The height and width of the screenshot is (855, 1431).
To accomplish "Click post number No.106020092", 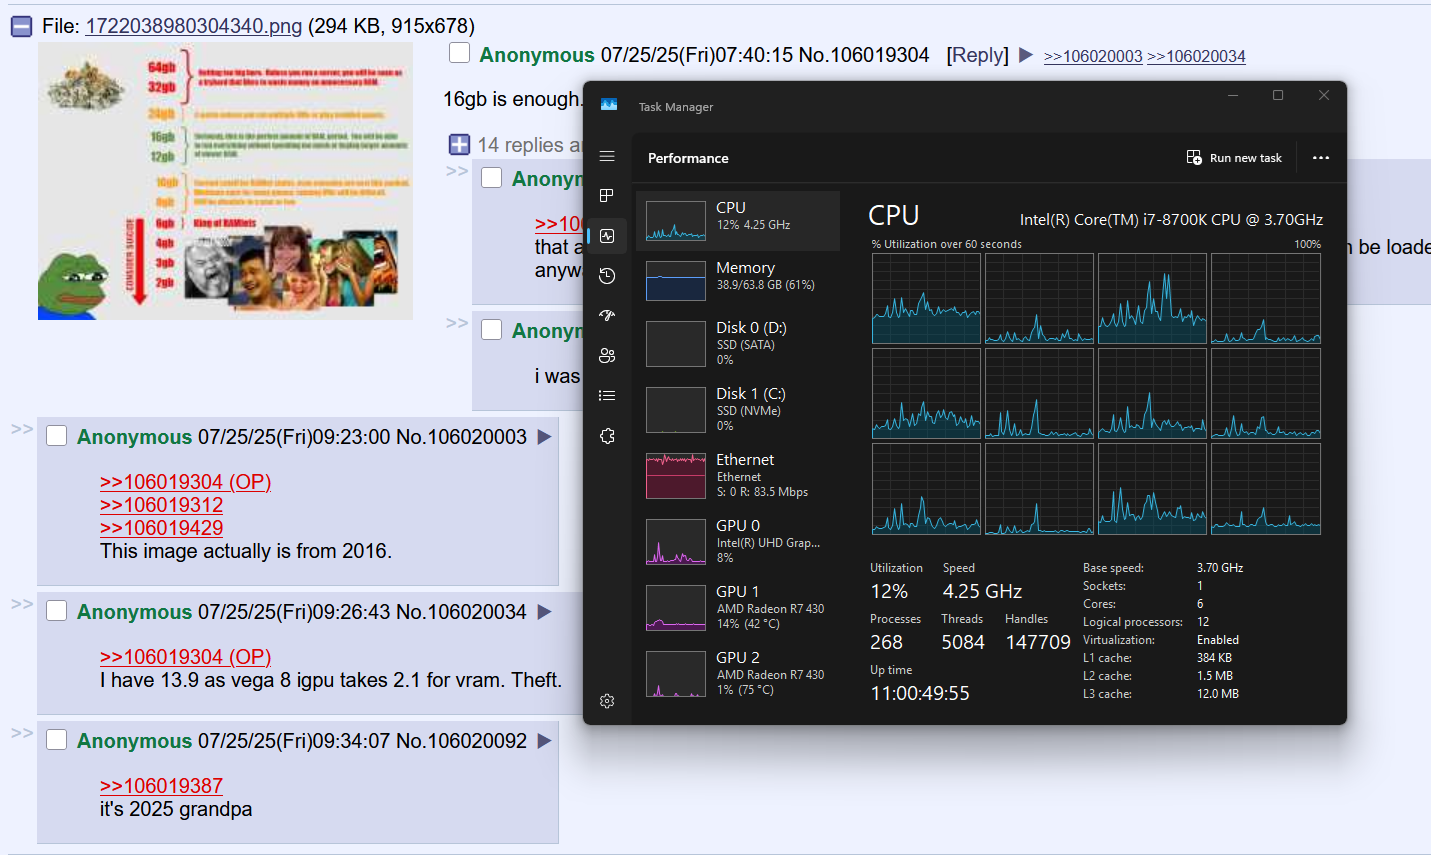I will click(461, 741).
